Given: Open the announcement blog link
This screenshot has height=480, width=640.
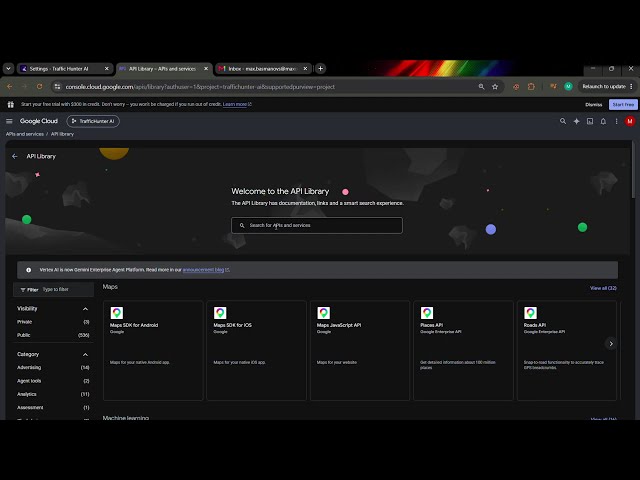Looking at the screenshot, I should click(x=205, y=270).
